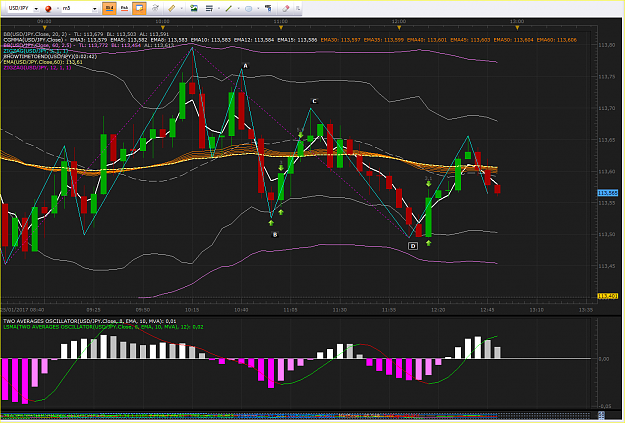Click the green LSMA oscillator indicator label
Viewport: 625px width, 423px height.
tap(103, 327)
